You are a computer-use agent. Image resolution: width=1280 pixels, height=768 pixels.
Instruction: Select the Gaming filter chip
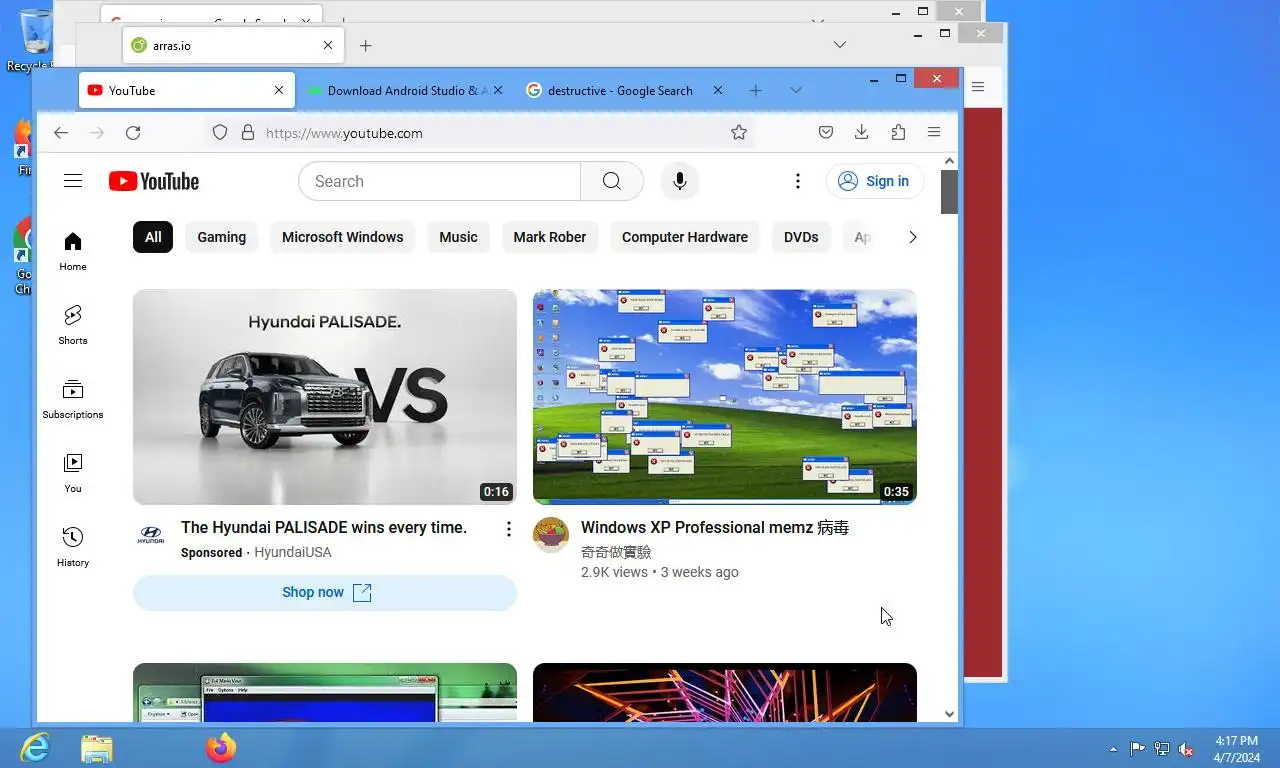(x=222, y=237)
